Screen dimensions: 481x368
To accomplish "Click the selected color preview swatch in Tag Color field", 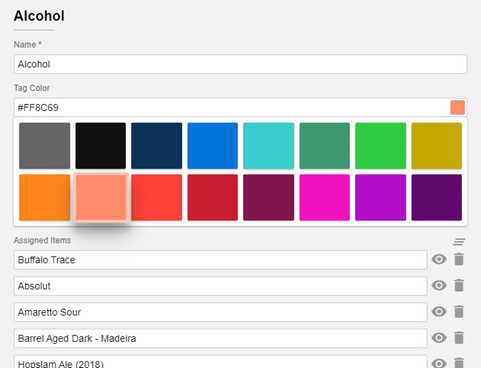I will (457, 108).
